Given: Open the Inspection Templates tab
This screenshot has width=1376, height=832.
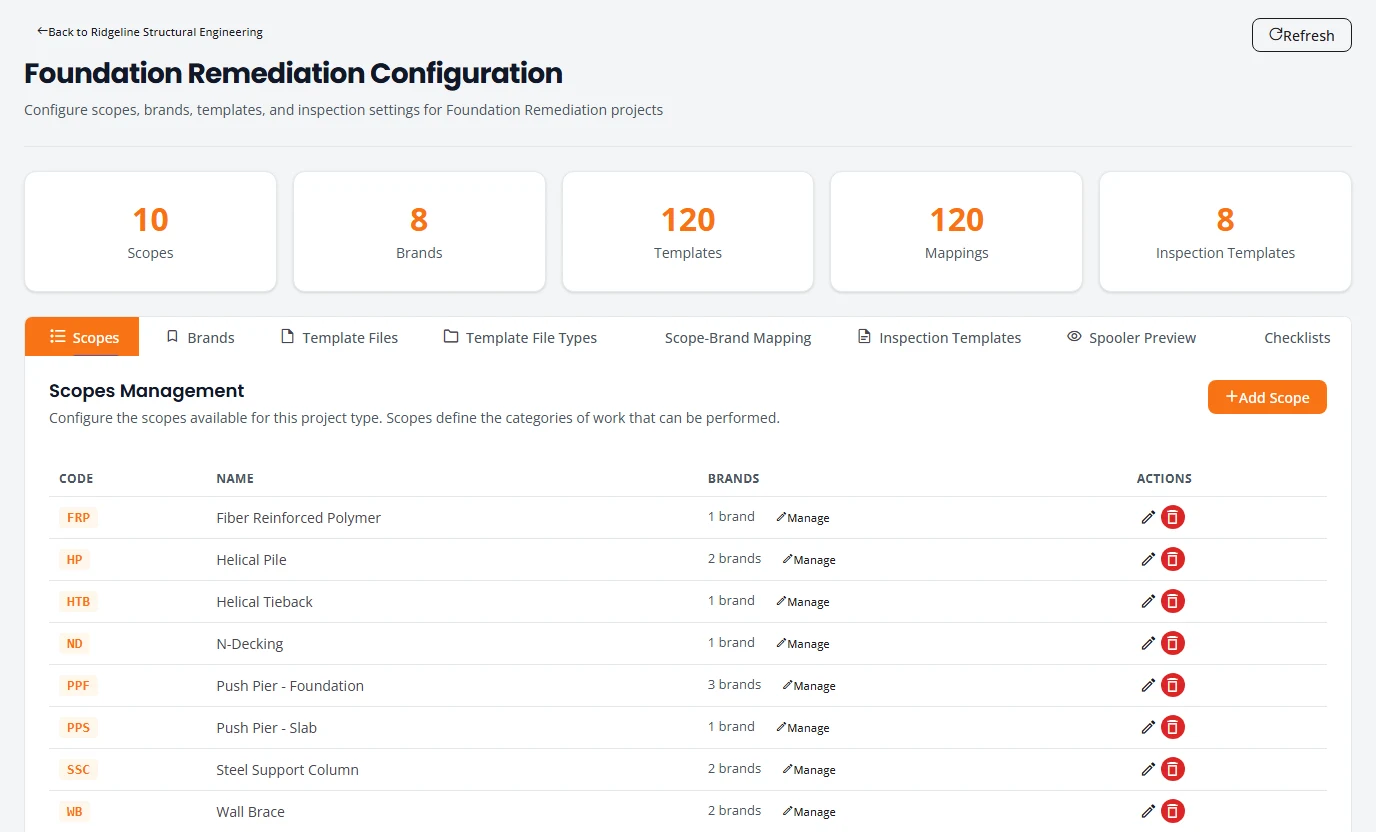Looking at the screenshot, I should click(x=940, y=337).
